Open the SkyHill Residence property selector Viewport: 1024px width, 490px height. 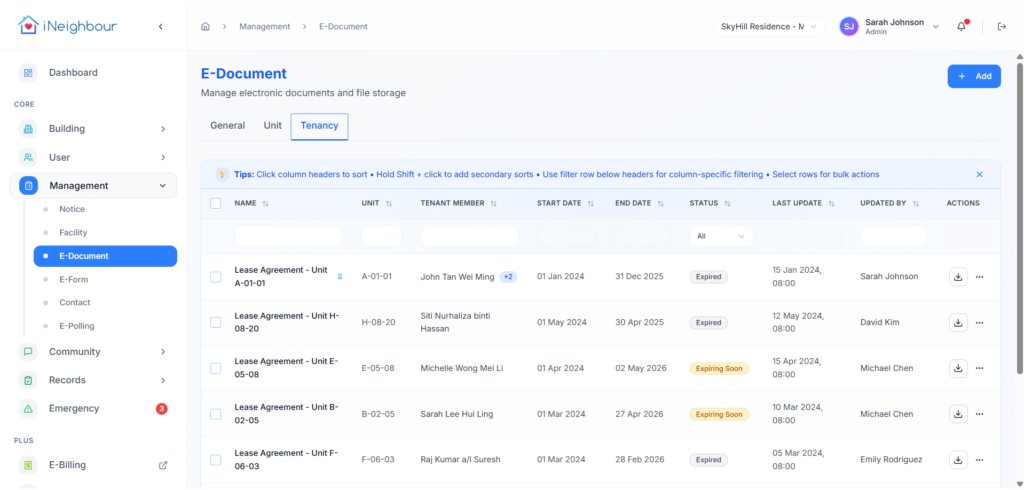click(769, 27)
